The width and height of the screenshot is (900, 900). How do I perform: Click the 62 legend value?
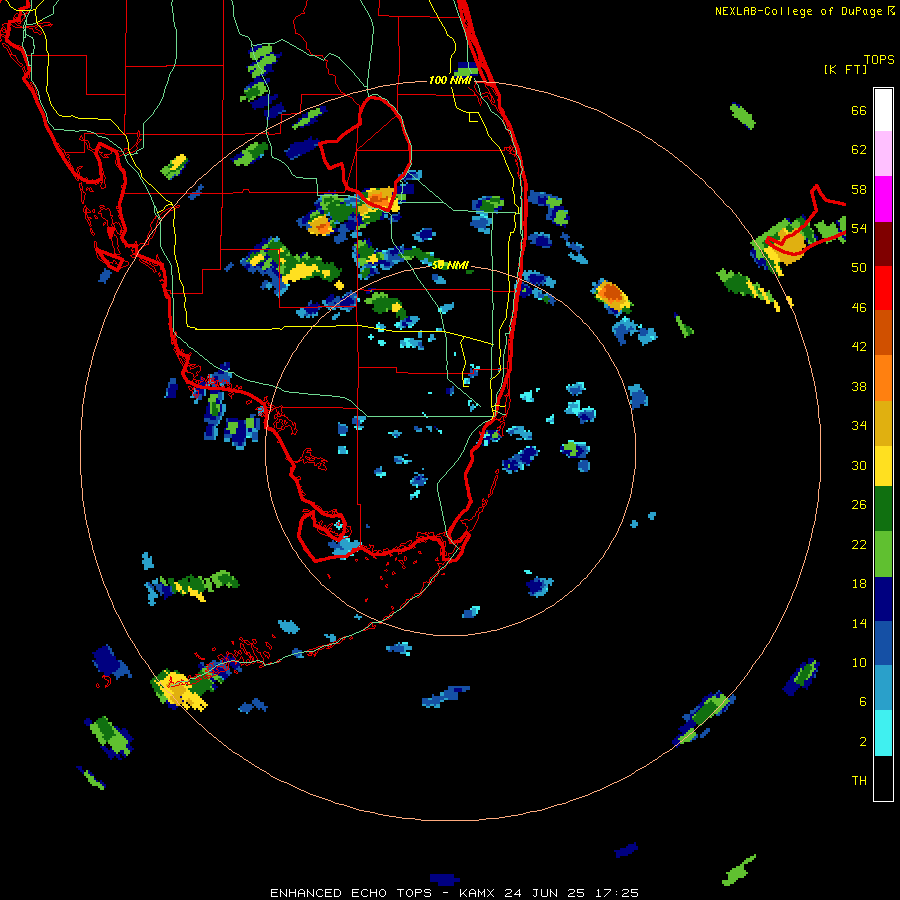859,149
